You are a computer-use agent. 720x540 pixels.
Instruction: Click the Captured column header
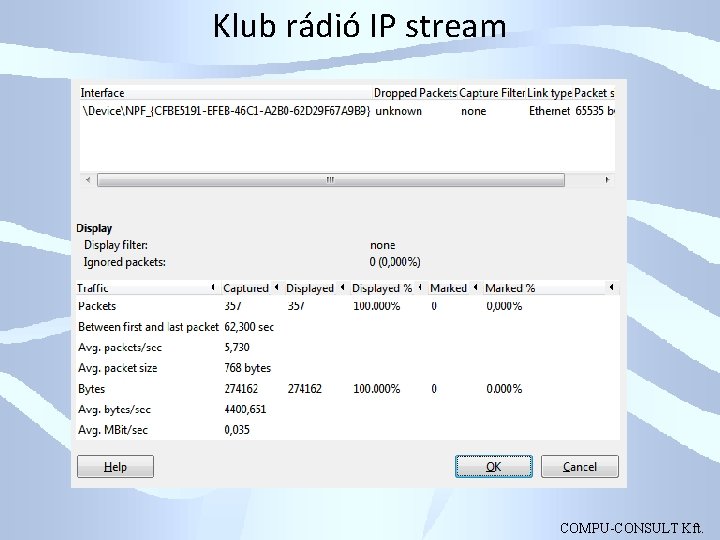pyautogui.click(x=252, y=288)
